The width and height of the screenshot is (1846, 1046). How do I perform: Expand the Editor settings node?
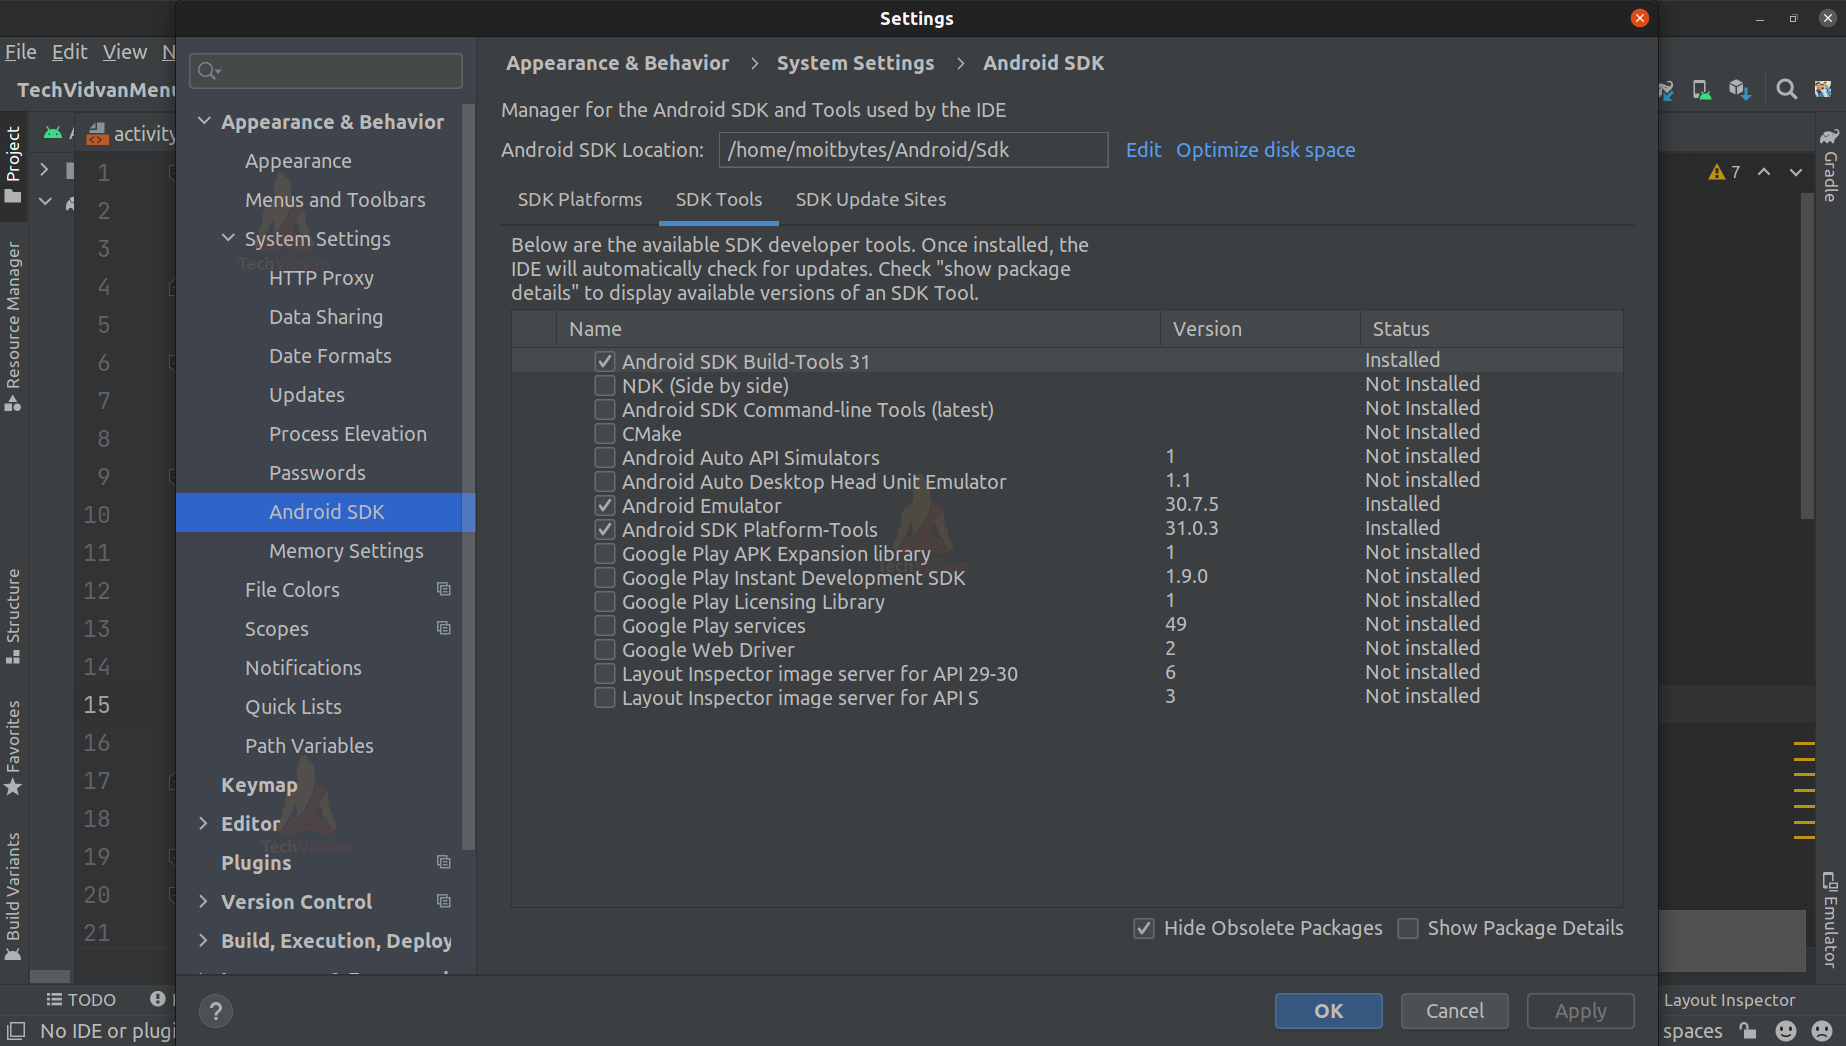(x=203, y=823)
